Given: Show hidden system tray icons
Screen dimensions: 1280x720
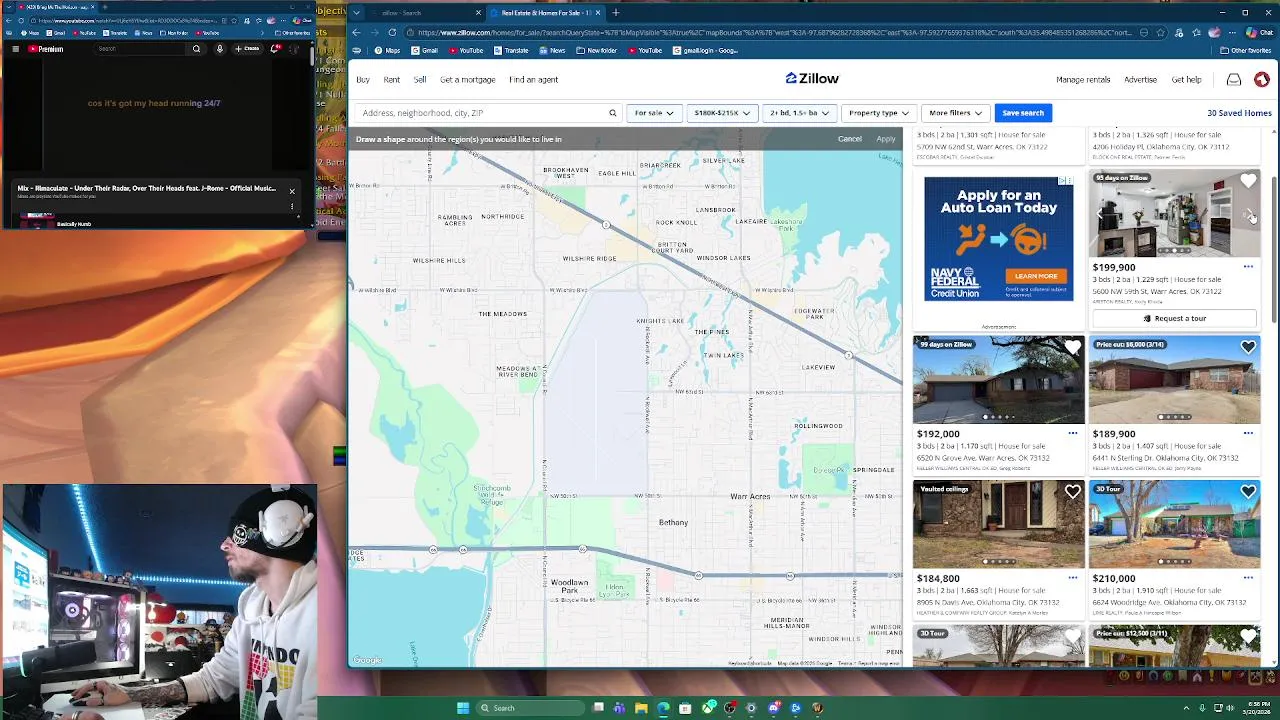Looking at the screenshot, I should tap(1186, 708).
